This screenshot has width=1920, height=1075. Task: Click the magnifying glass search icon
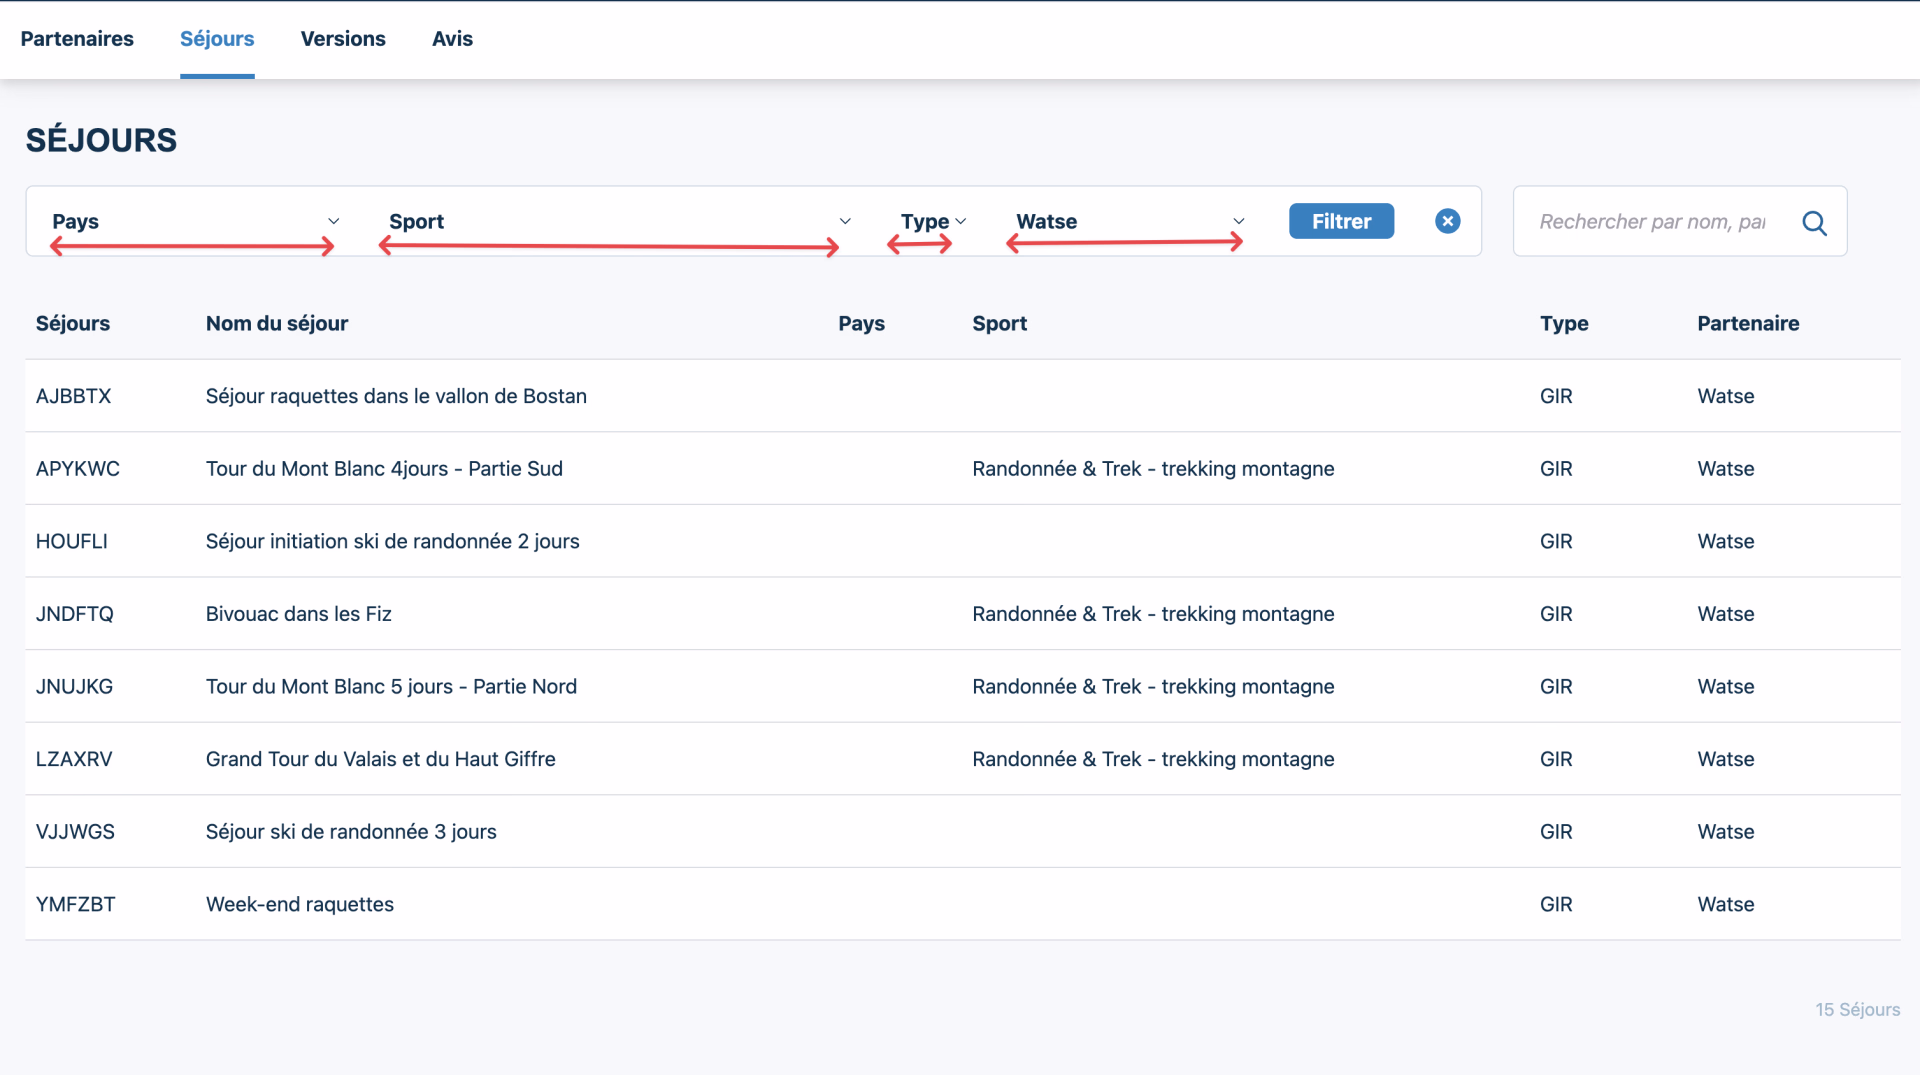tap(1814, 223)
